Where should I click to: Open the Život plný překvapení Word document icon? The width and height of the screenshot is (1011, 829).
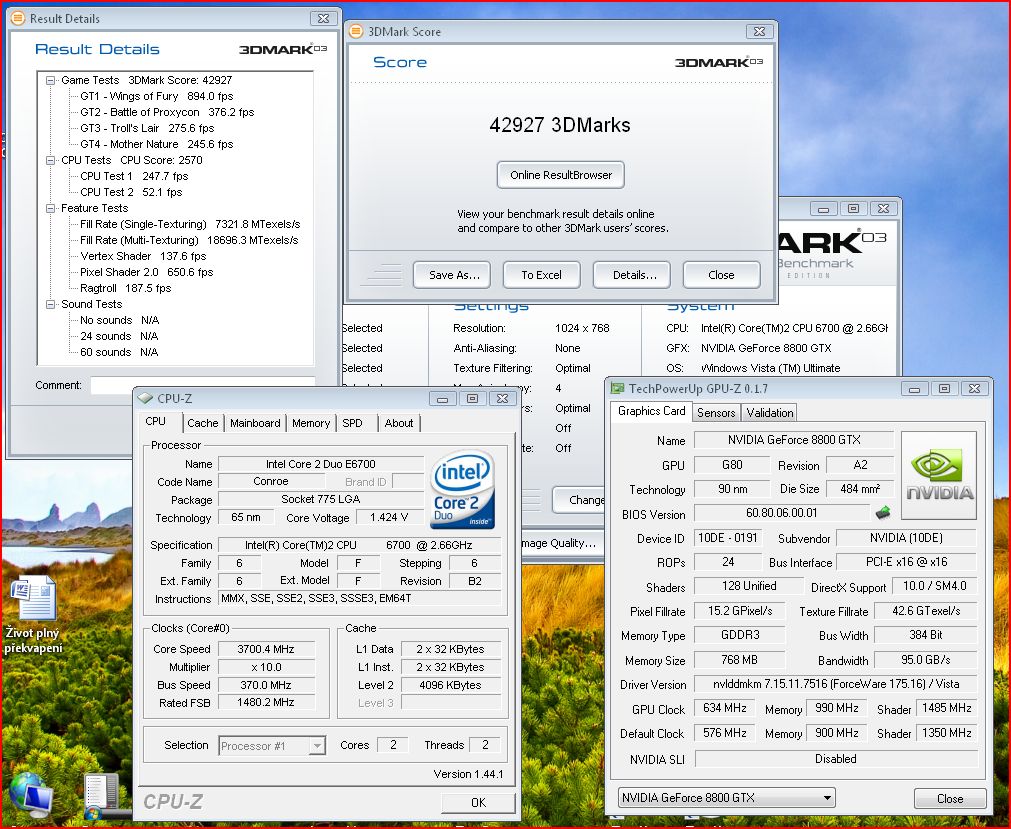point(33,615)
